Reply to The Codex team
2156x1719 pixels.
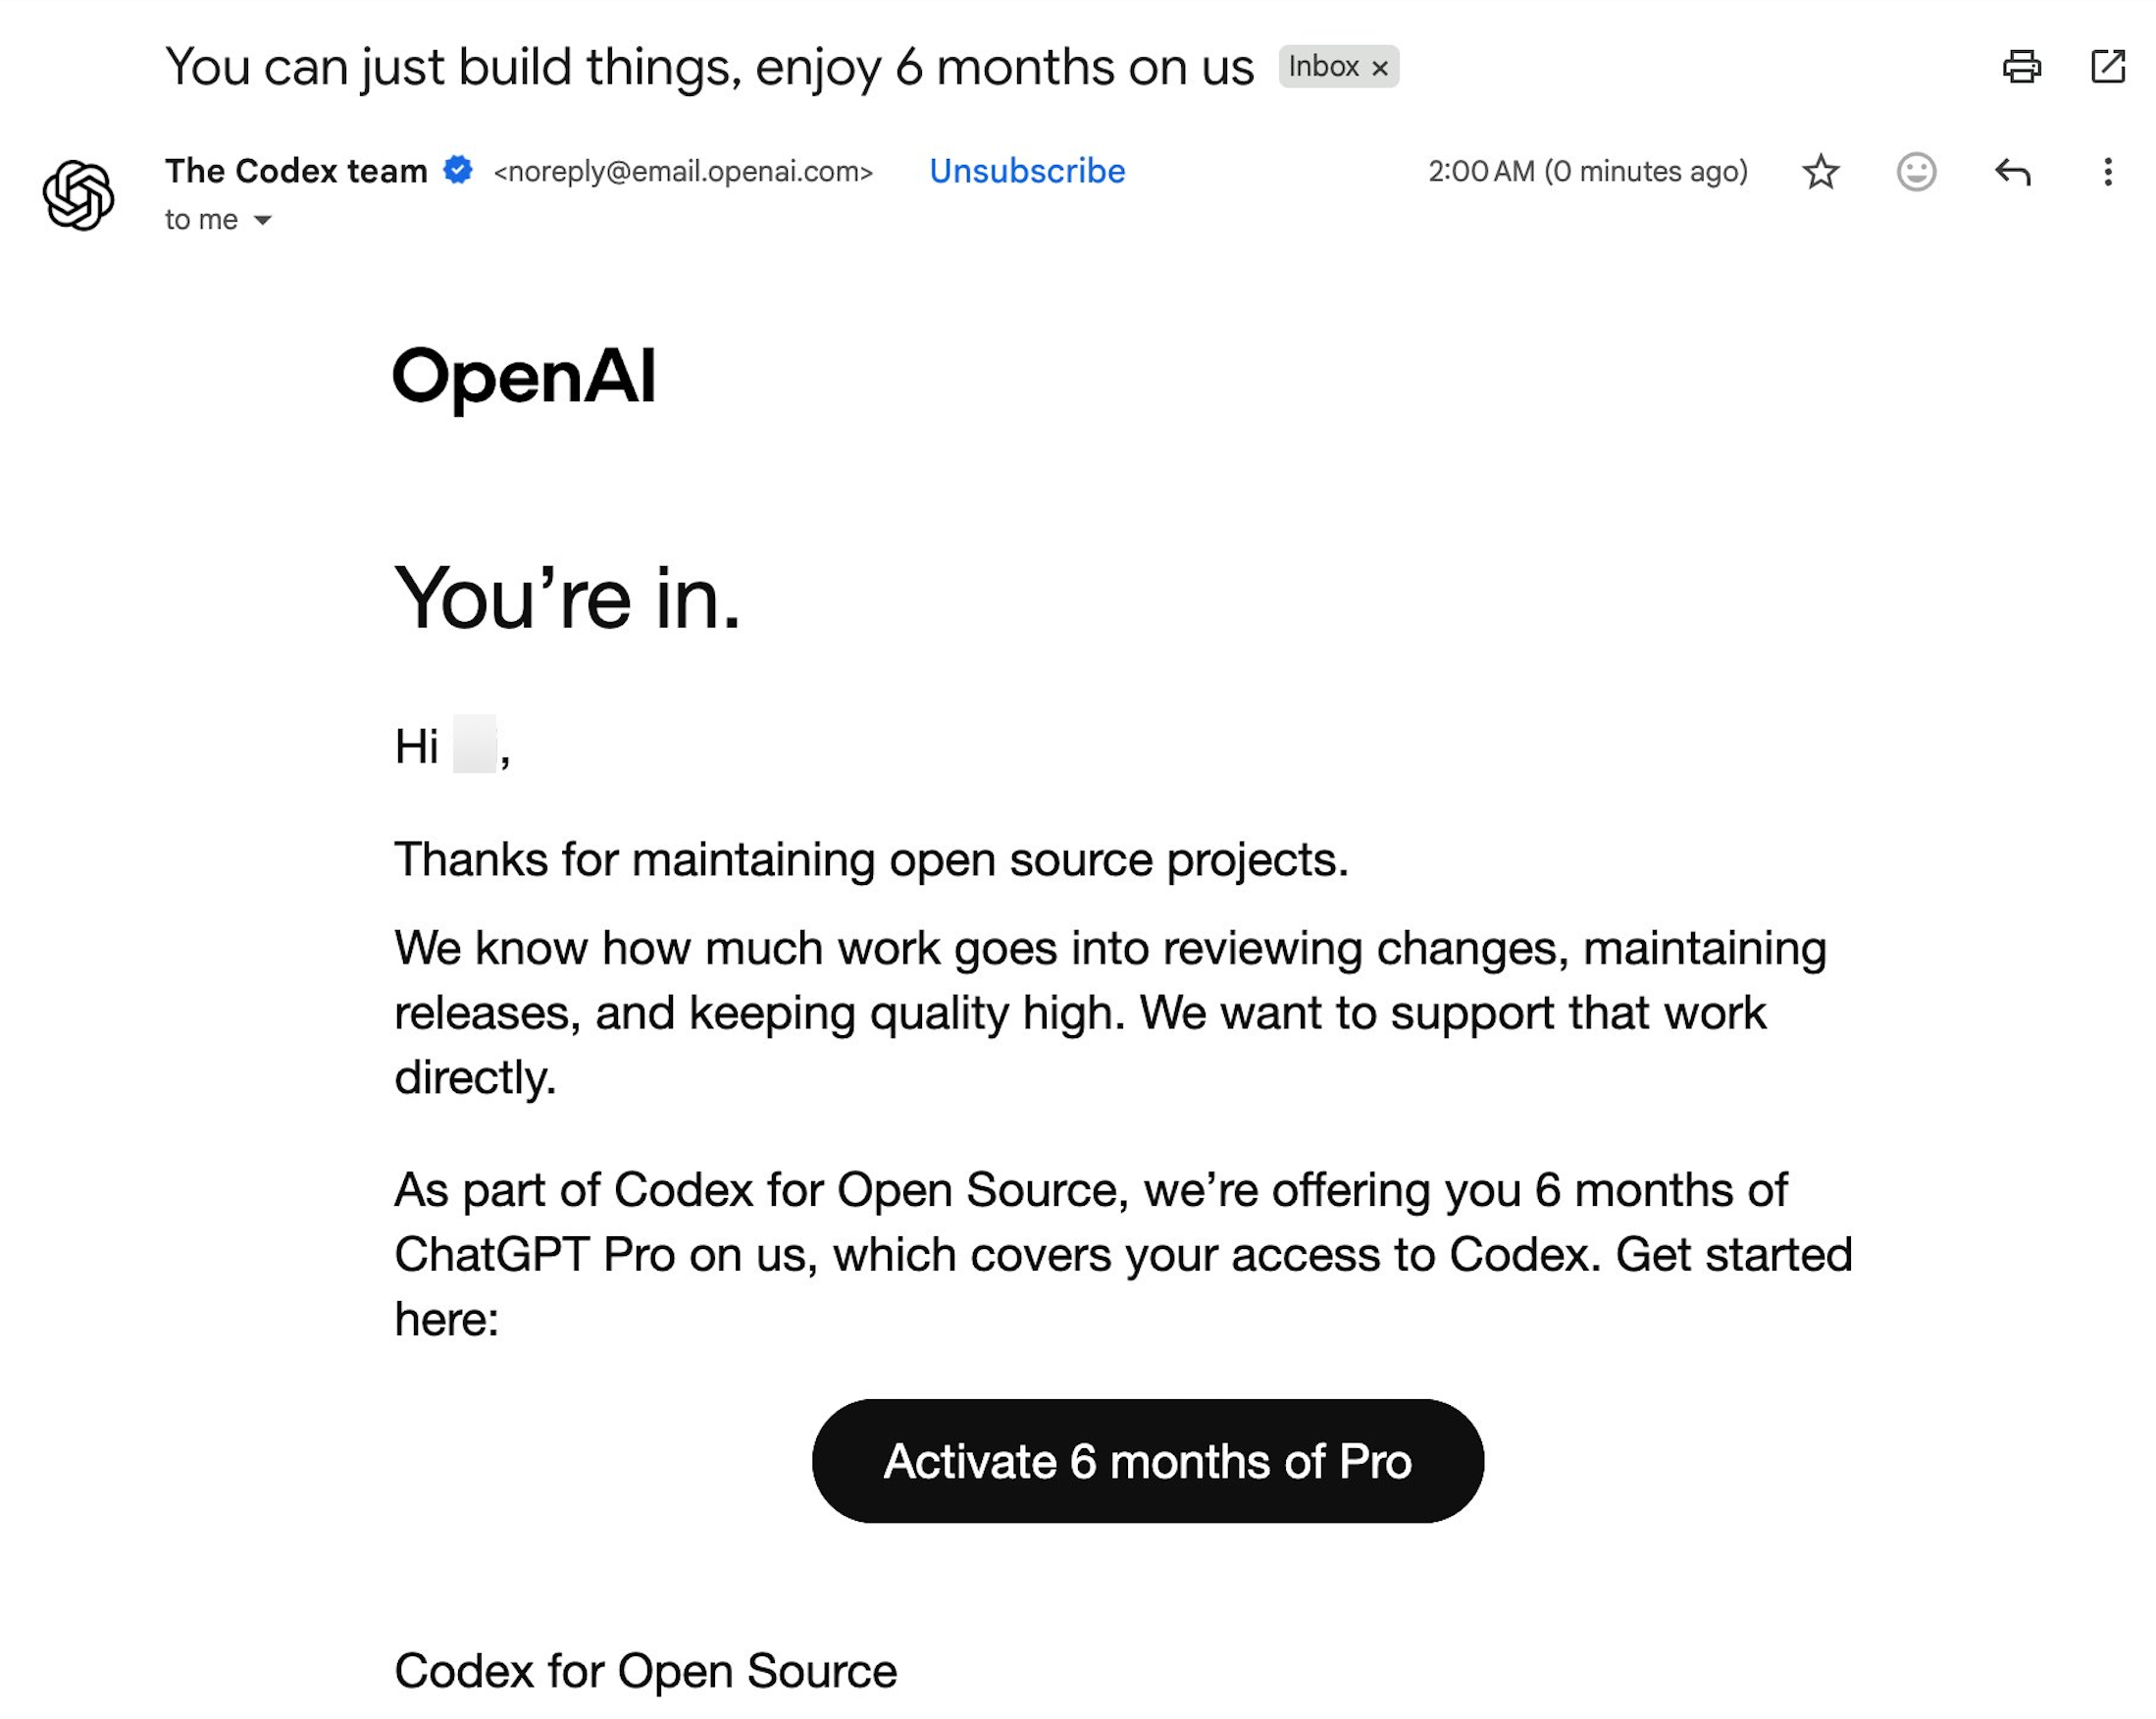click(x=2014, y=172)
